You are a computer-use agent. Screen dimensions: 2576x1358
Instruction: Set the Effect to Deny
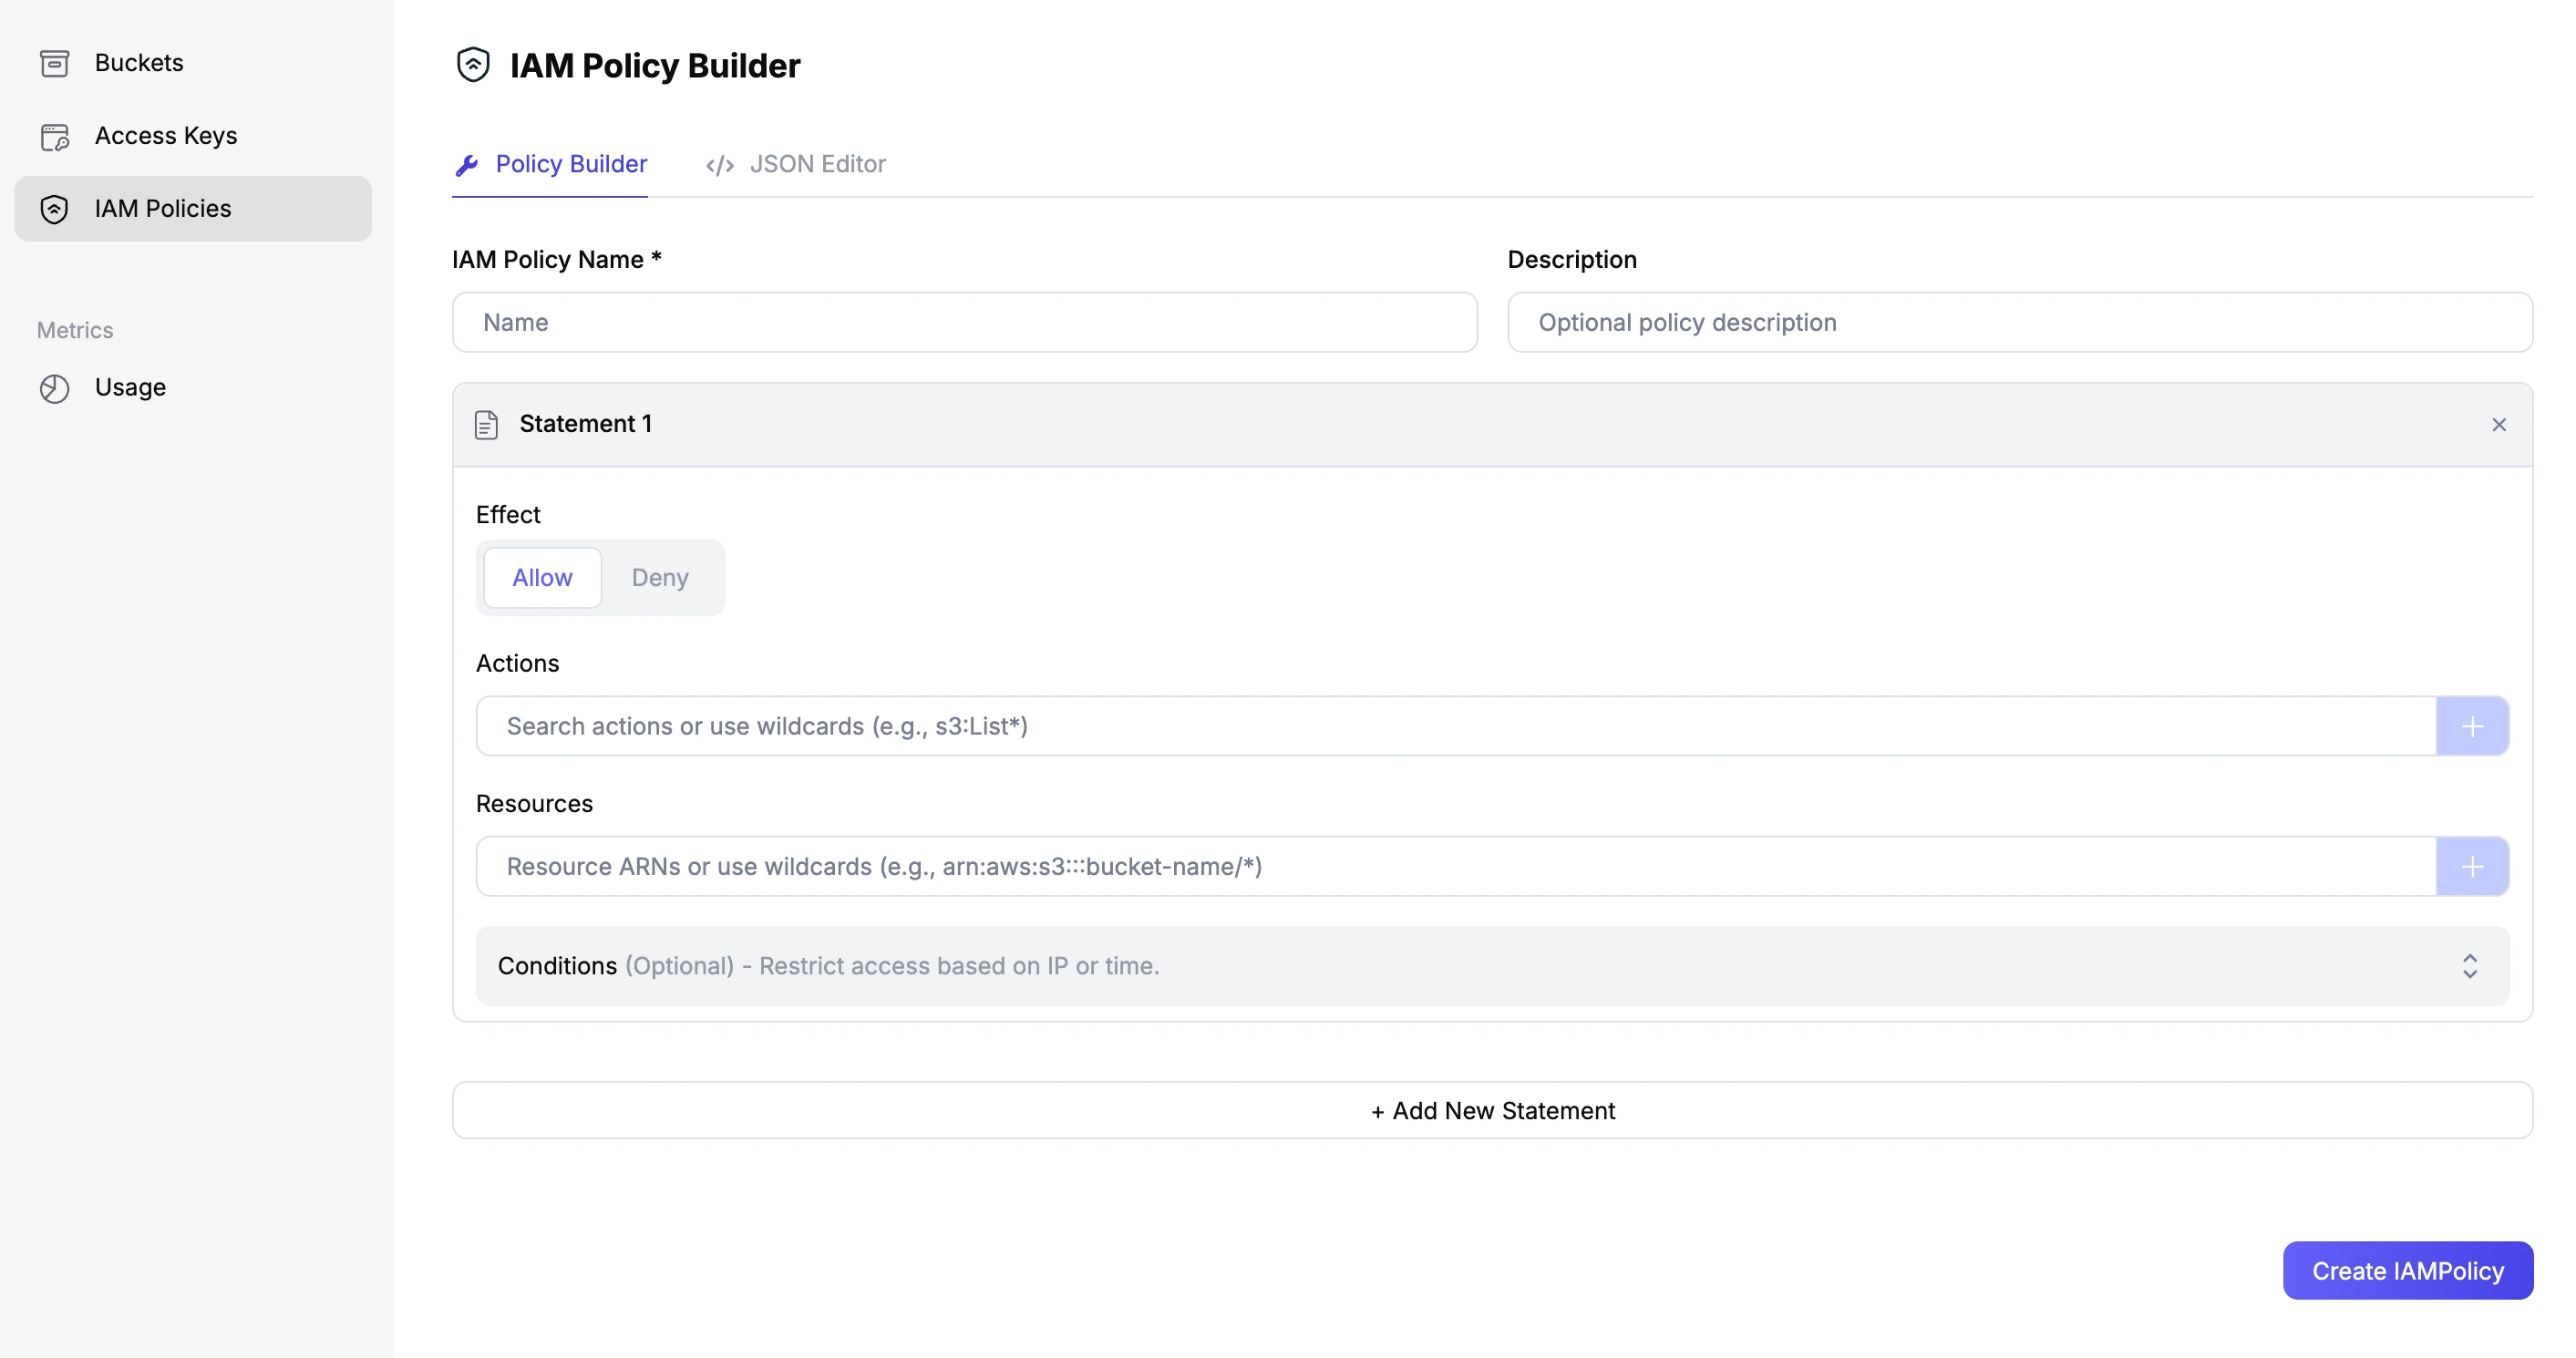(660, 578)
